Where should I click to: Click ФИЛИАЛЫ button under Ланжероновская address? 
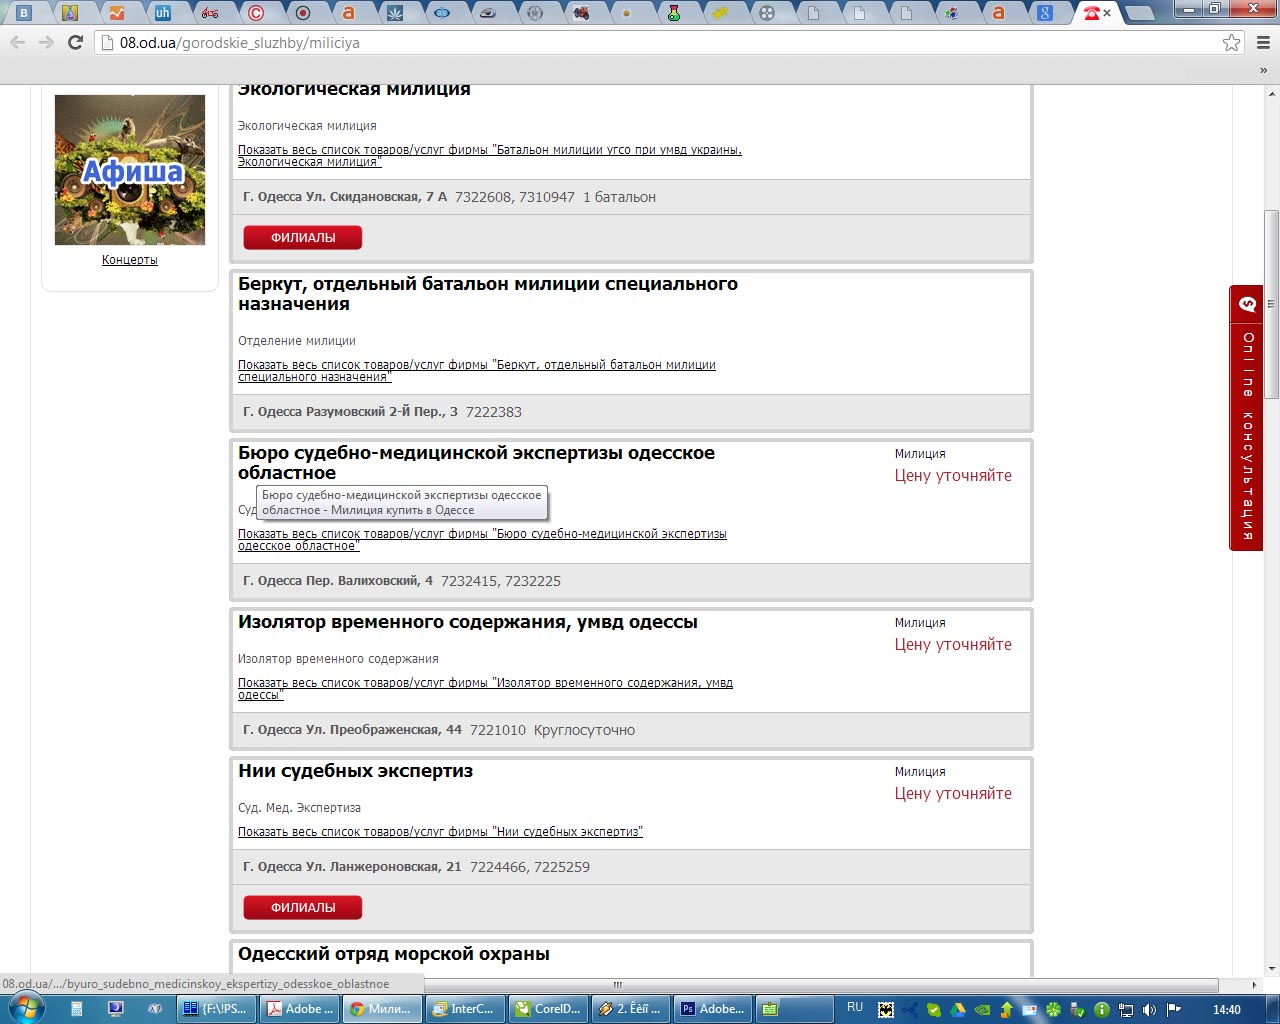[x=303, y=908]
